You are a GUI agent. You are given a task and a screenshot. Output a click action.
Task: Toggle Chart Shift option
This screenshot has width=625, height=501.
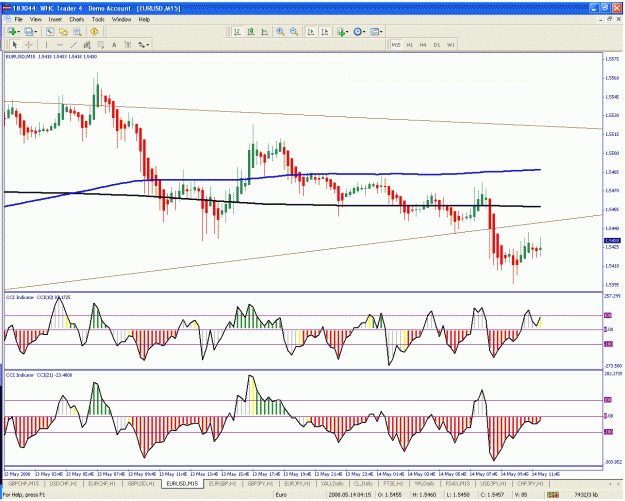click(x=325, y=31)
